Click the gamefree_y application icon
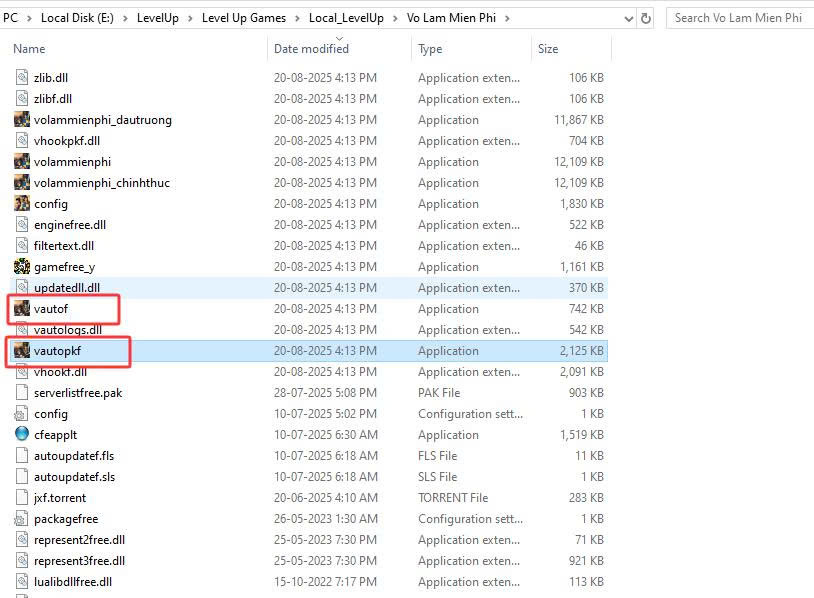 pyautogui.click(x=22, y=267)
